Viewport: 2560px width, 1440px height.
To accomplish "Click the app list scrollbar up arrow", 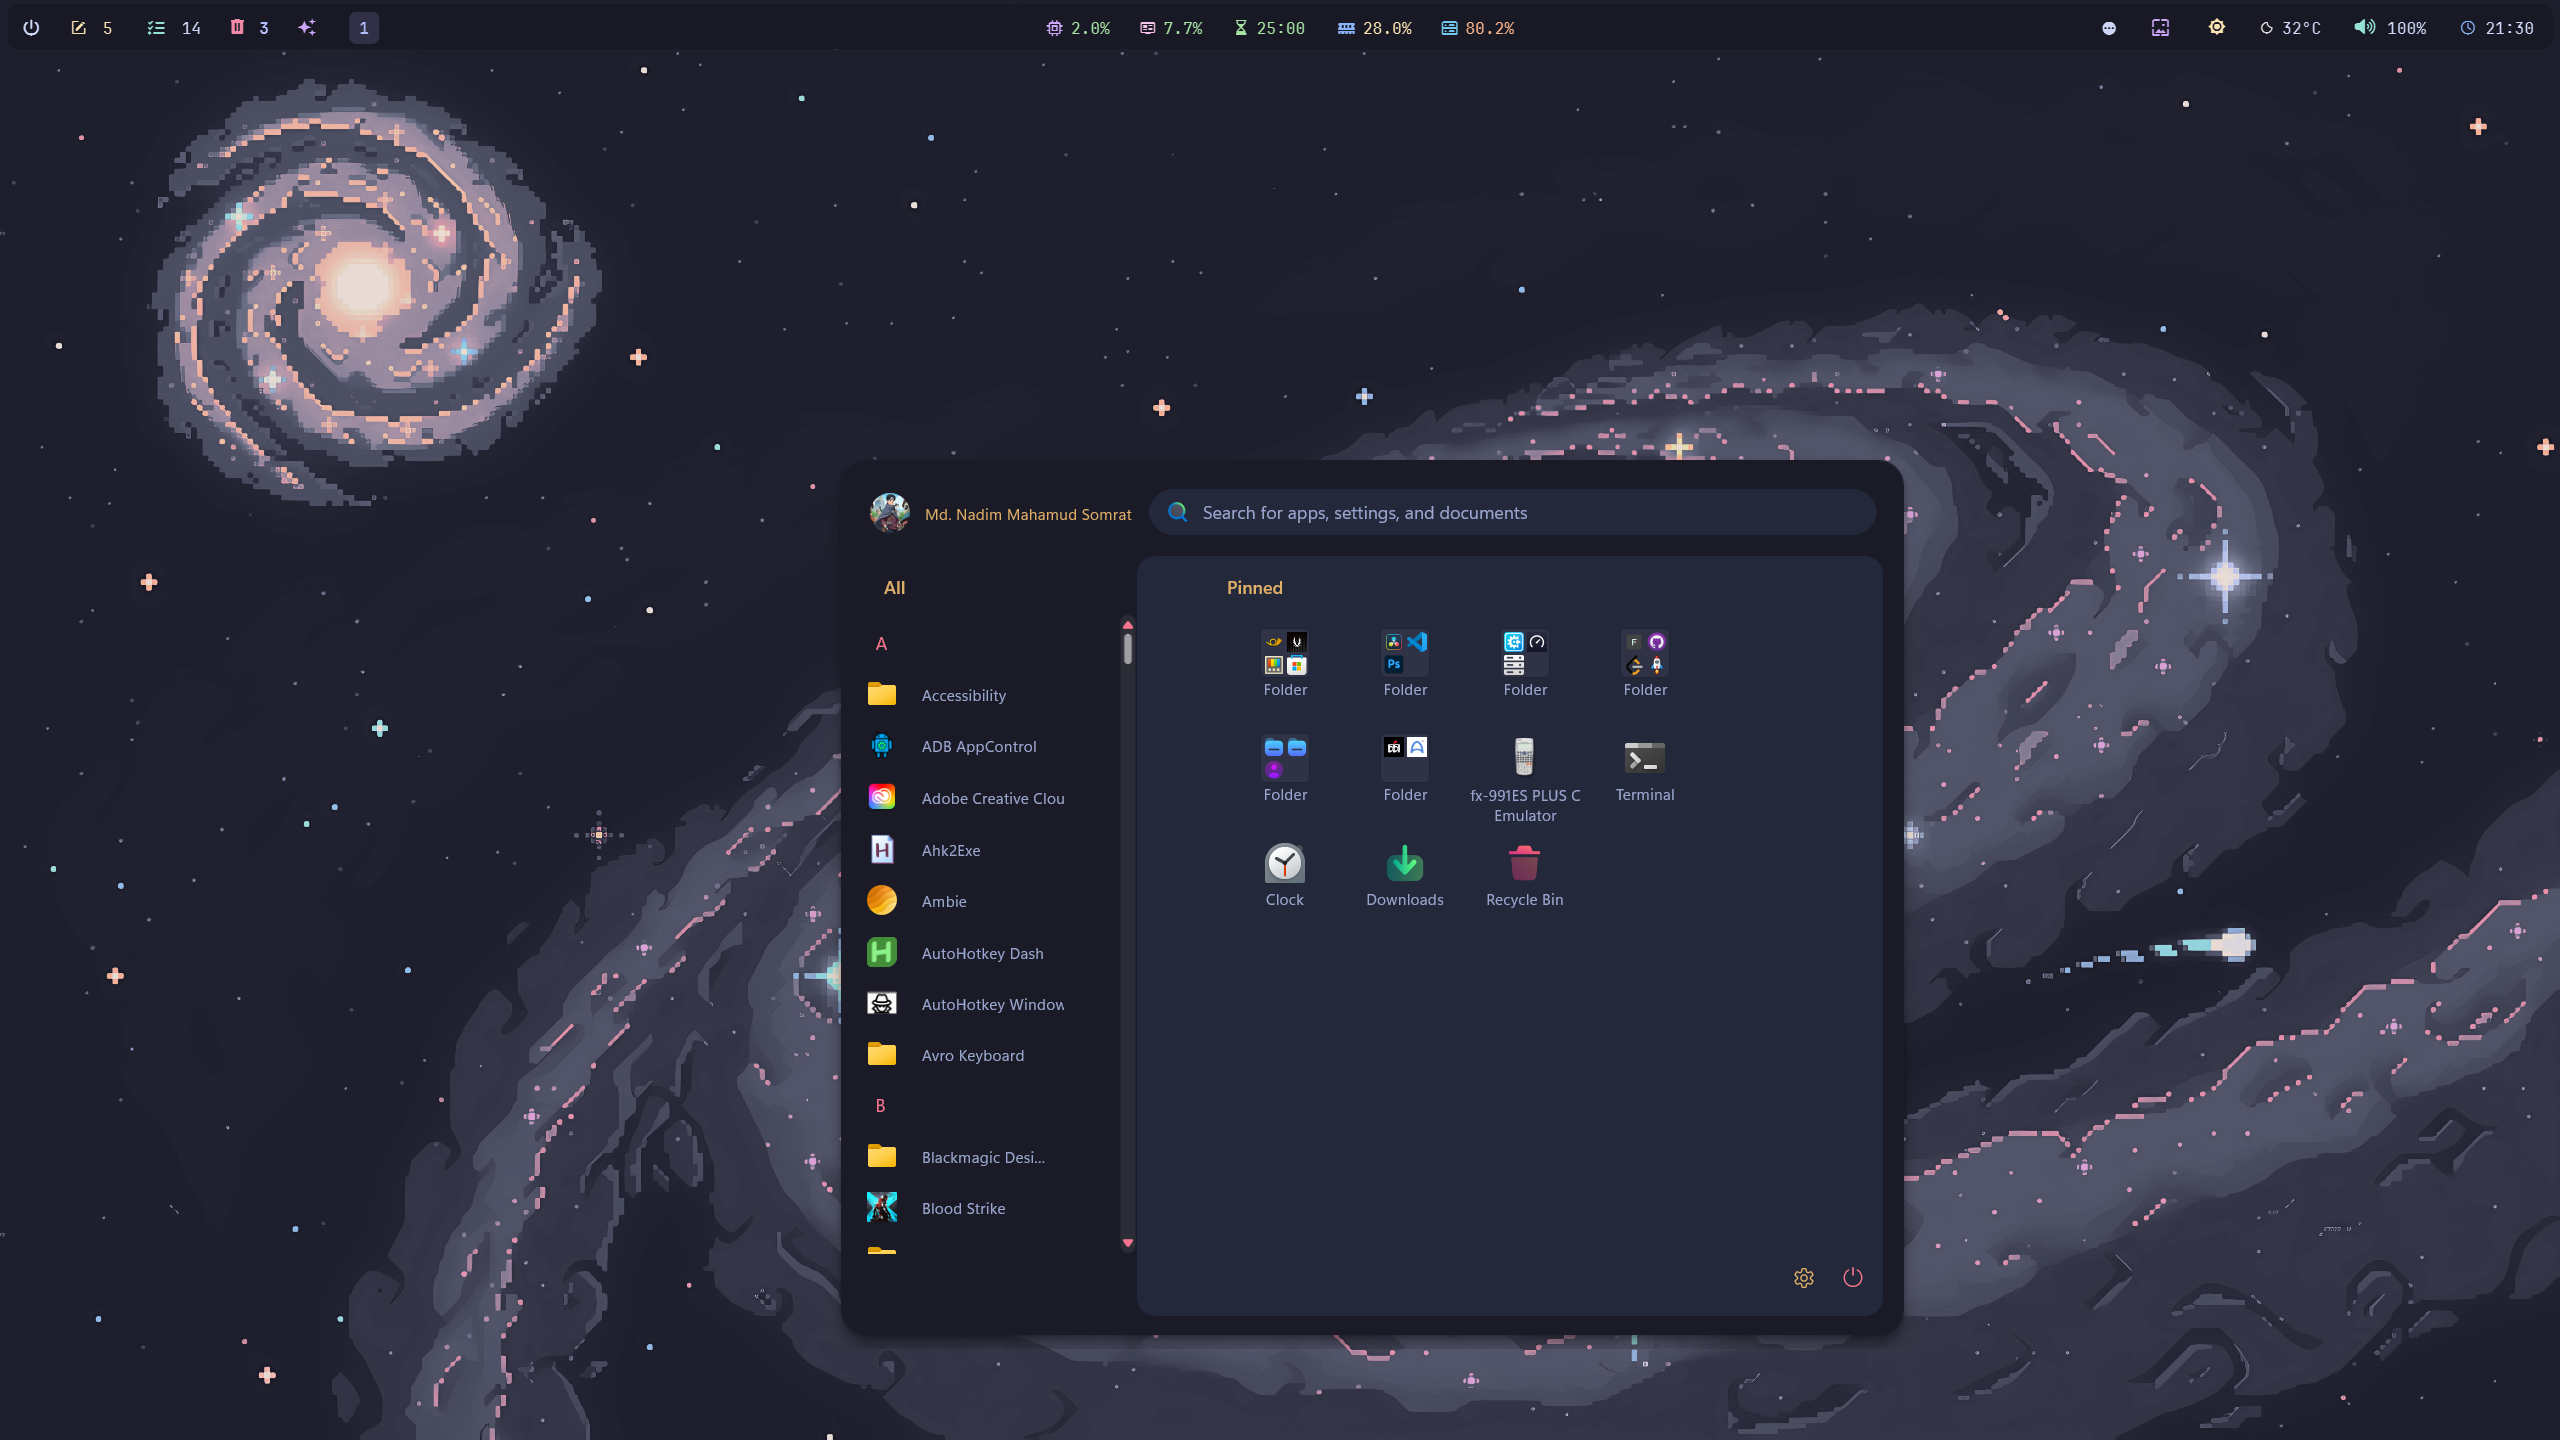I will (1128, 625).
